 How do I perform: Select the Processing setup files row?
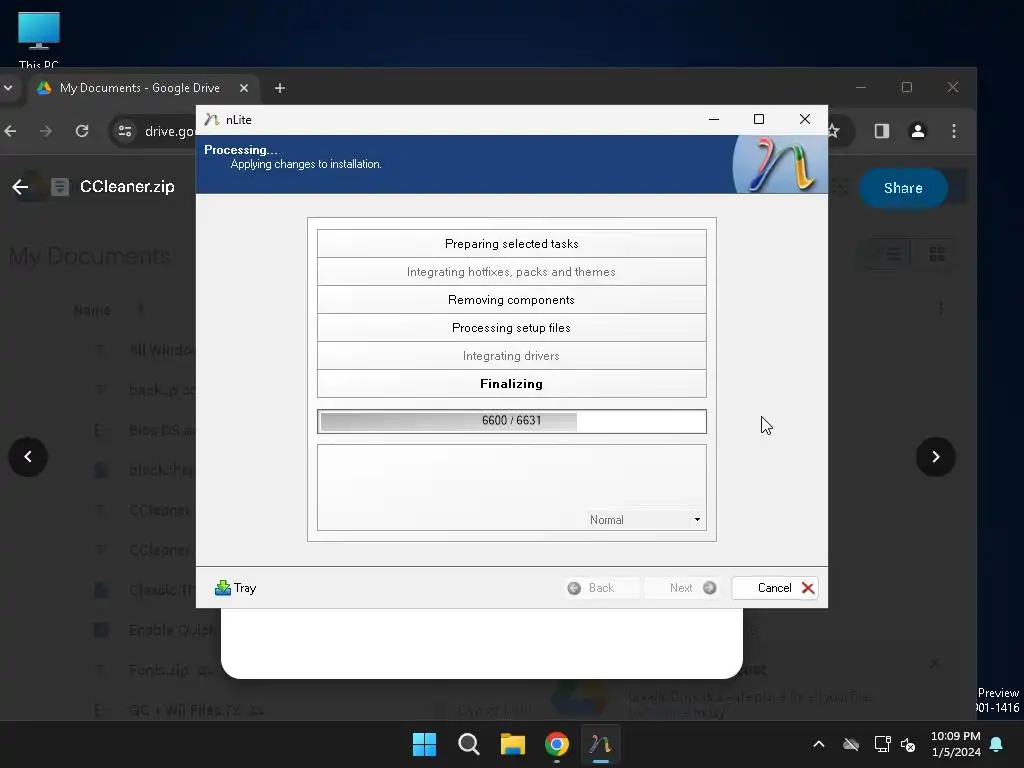click(511, 328)
